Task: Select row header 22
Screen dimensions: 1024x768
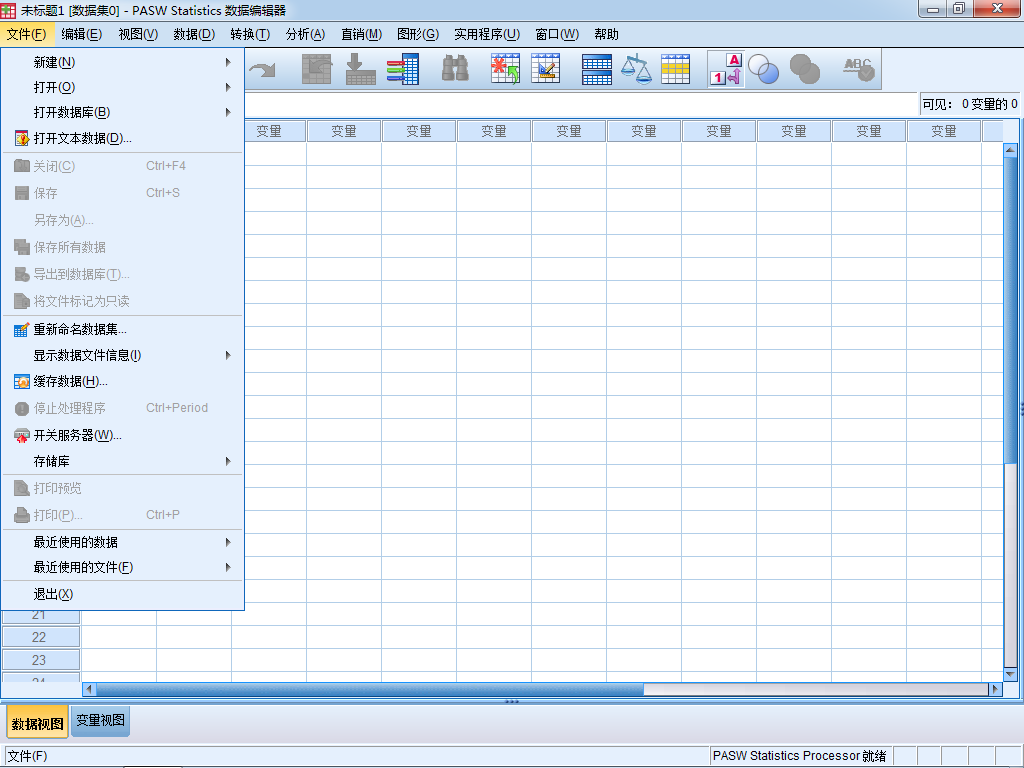Action: coord(40,637)
